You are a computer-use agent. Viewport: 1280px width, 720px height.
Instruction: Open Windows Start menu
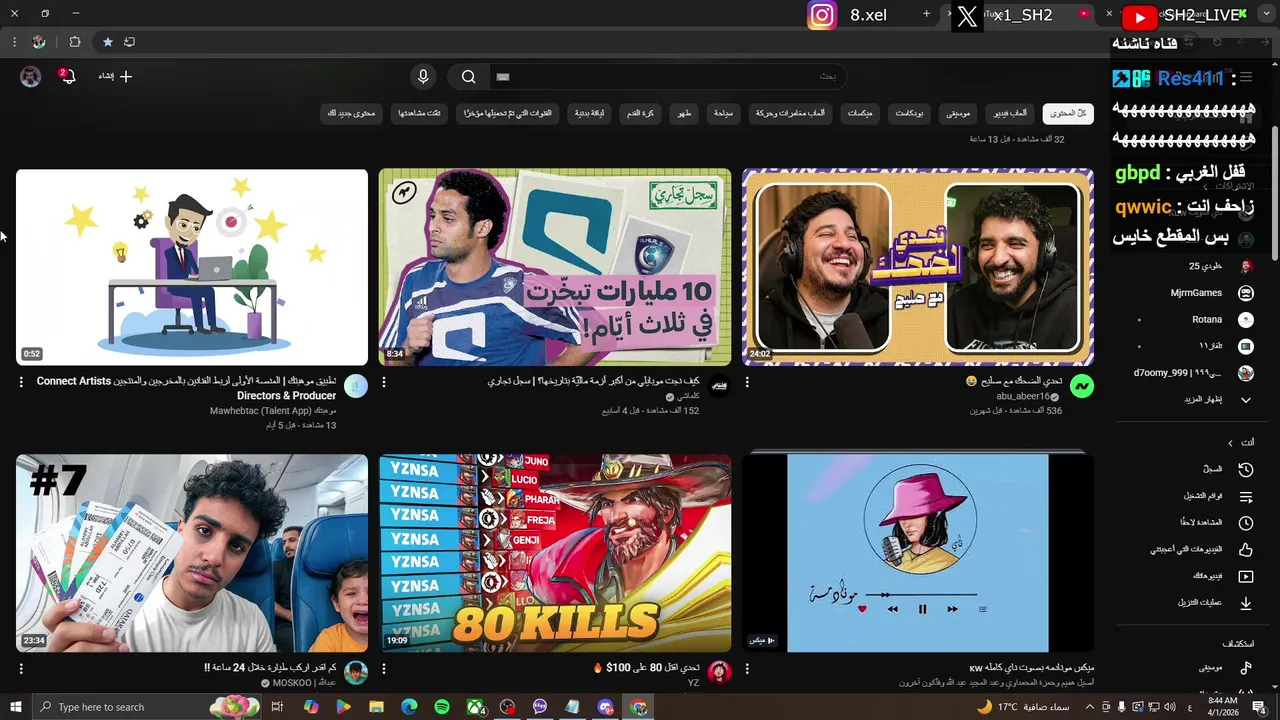pyautogui.click(x=15, y=707)
